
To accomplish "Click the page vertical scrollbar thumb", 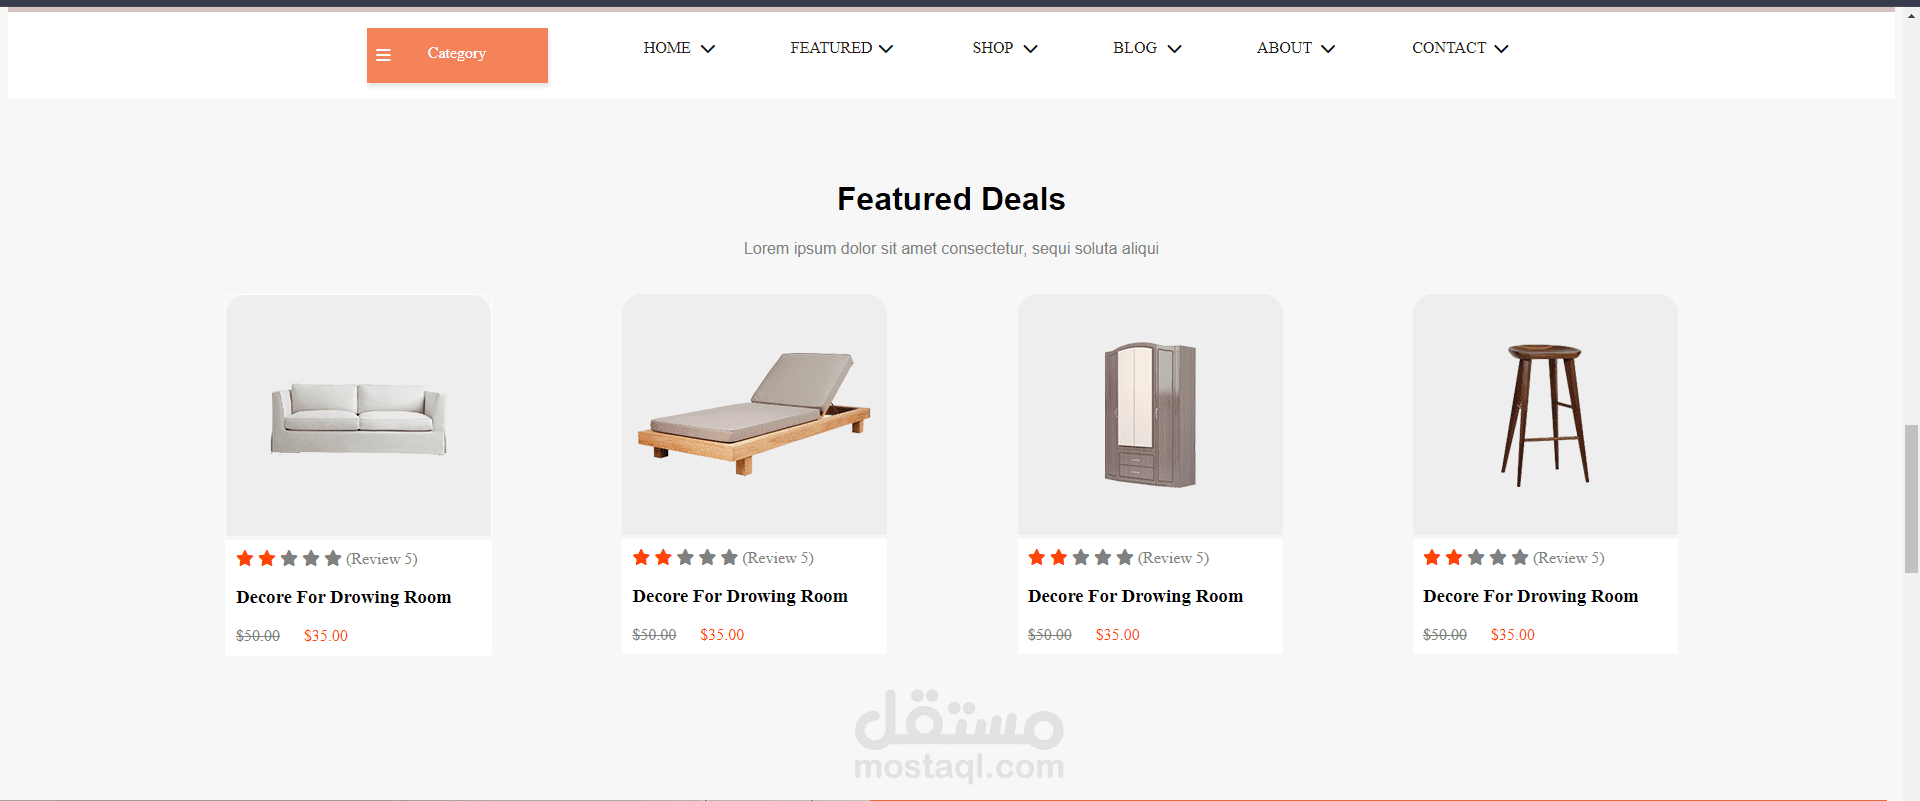I will click(1911, 498).
